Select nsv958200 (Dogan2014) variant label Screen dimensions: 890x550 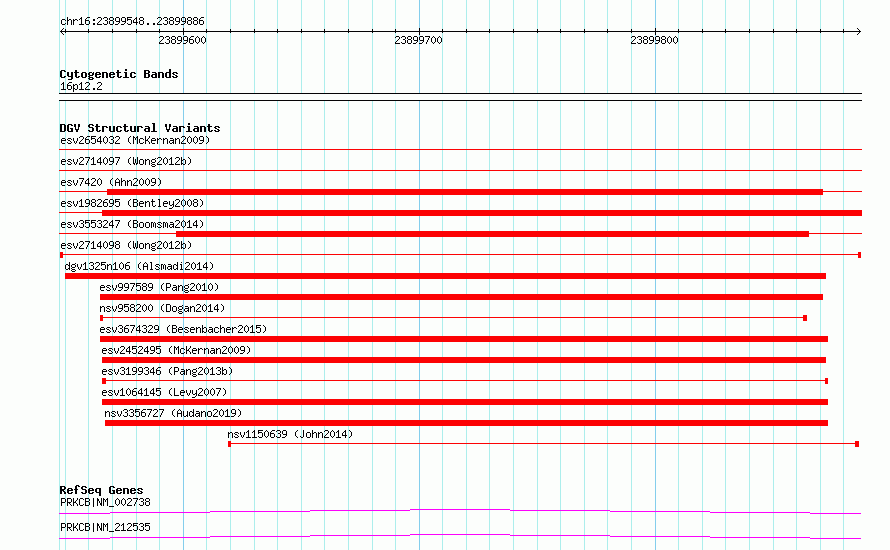click(162, 308)
